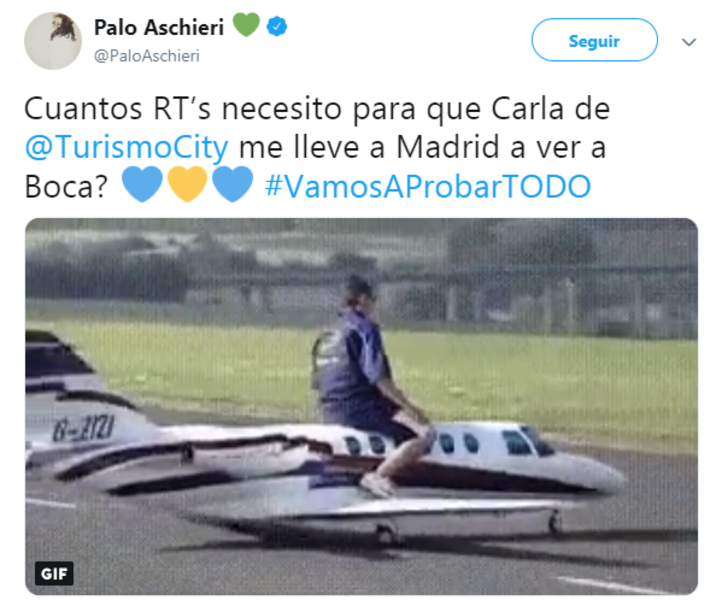Click the first blue heart emoji

coord(142,184)
